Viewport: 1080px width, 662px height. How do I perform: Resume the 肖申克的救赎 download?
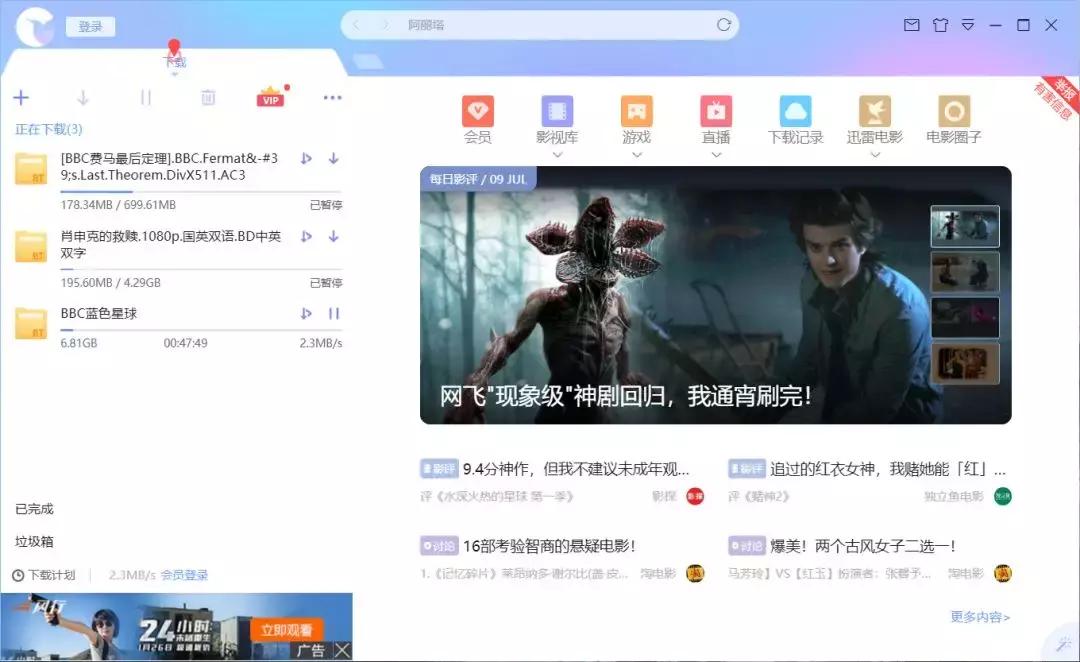[x=307, y=237]
